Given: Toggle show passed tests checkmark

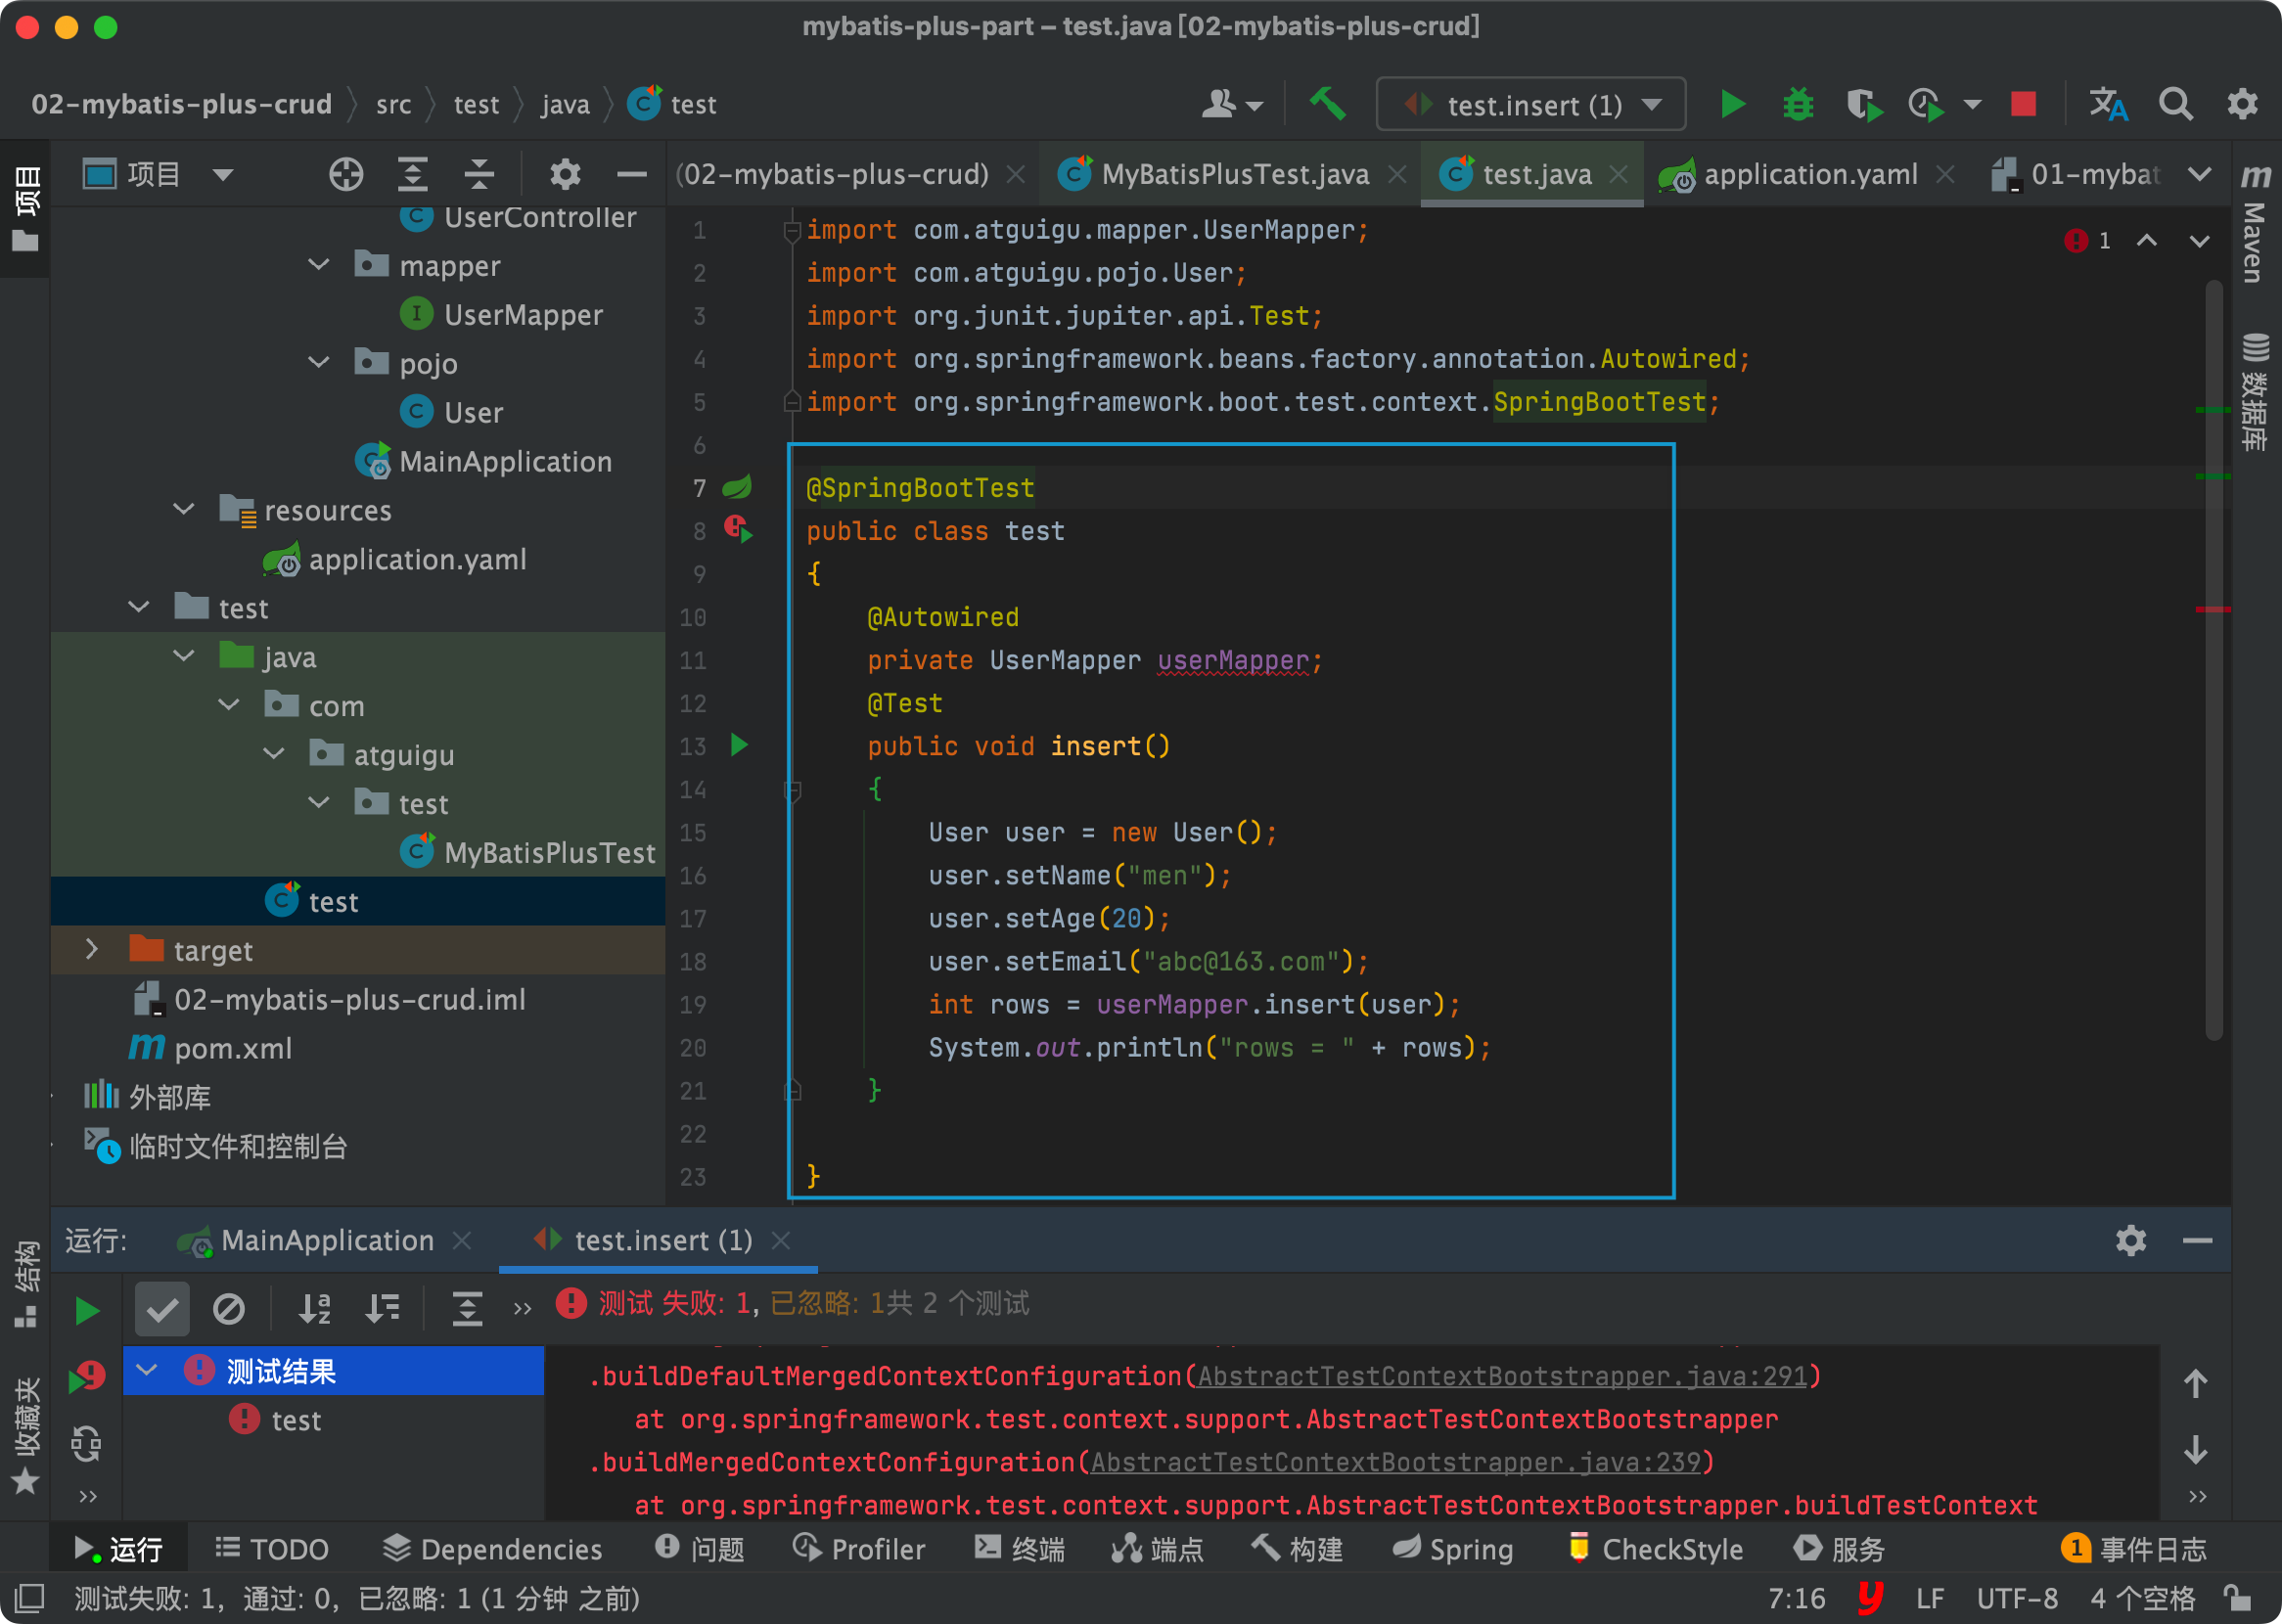Looking at the screenshot, I should tap(162, 1308).
